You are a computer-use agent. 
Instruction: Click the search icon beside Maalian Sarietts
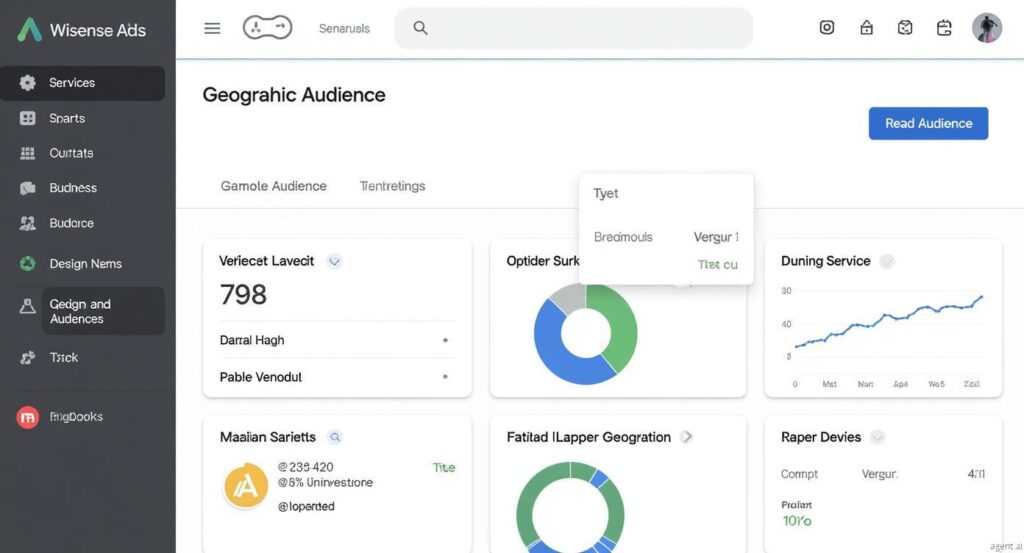pos(335,437)
